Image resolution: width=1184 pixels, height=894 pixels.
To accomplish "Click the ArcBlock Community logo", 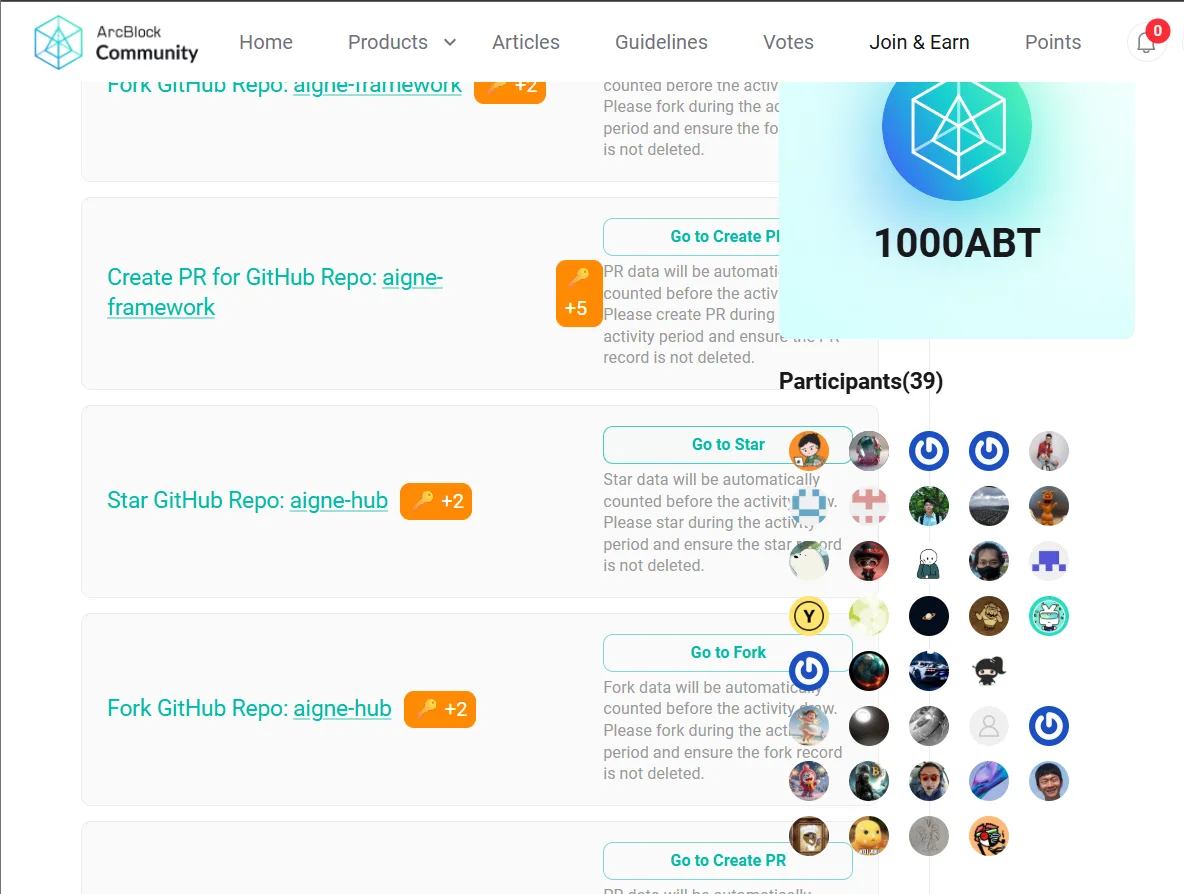I will (x=116, y=42).
